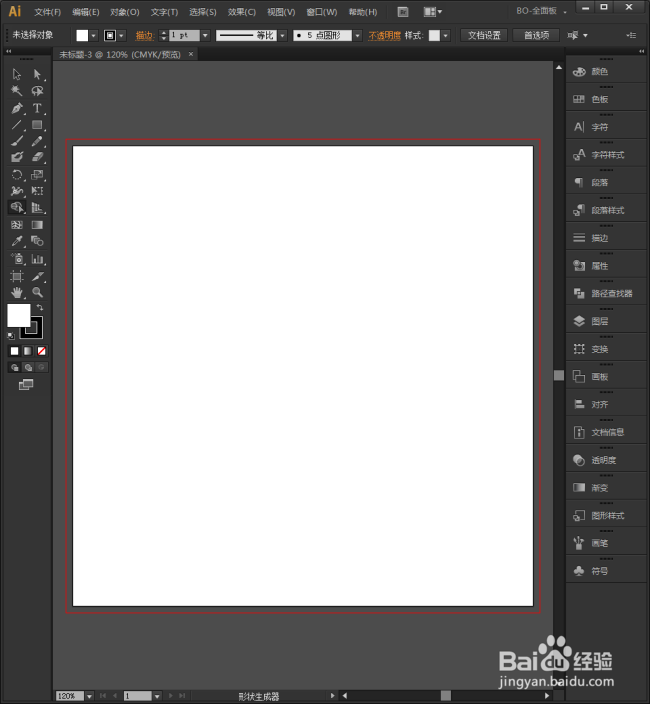The width and height of the screenshot is (650, 704).
Task: Select the Width/Warp tool
Action: click(x=17, y=191)
